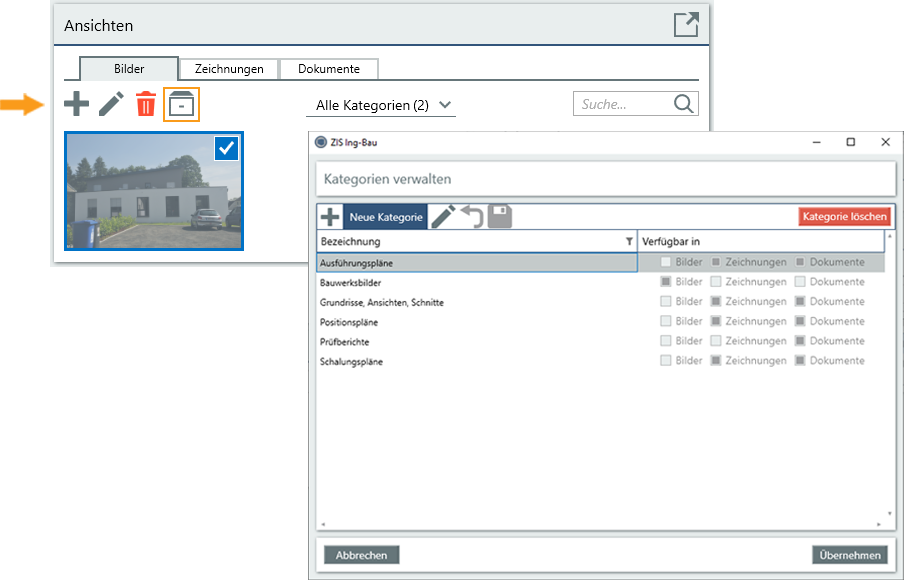Click the Abbrechen button
The width and height of the screenshot is (904, 580).
click(362, 555)
